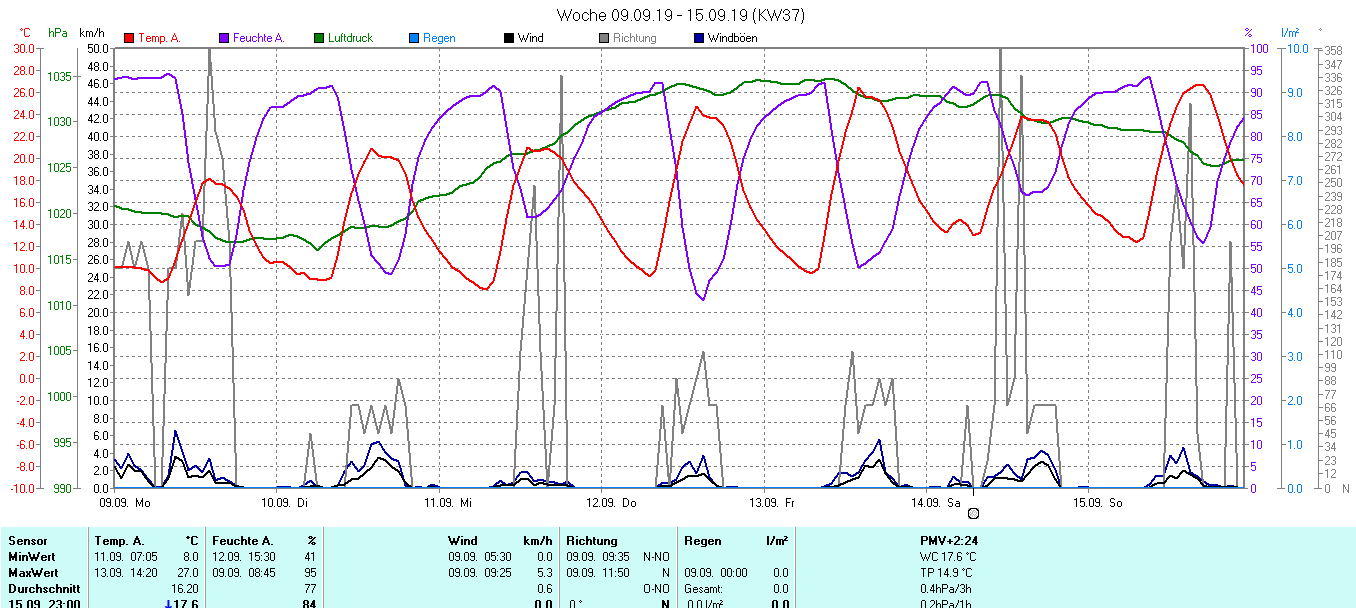1356x608 pixels.
Task: Click the purple Feuchte A. legend square
Action: [x=224, y=38]
